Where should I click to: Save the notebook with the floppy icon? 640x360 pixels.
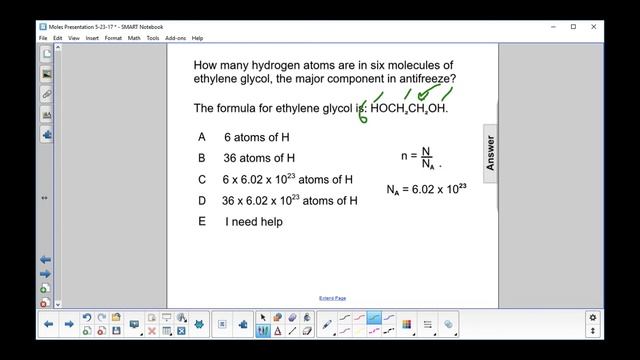click(116, 331)
